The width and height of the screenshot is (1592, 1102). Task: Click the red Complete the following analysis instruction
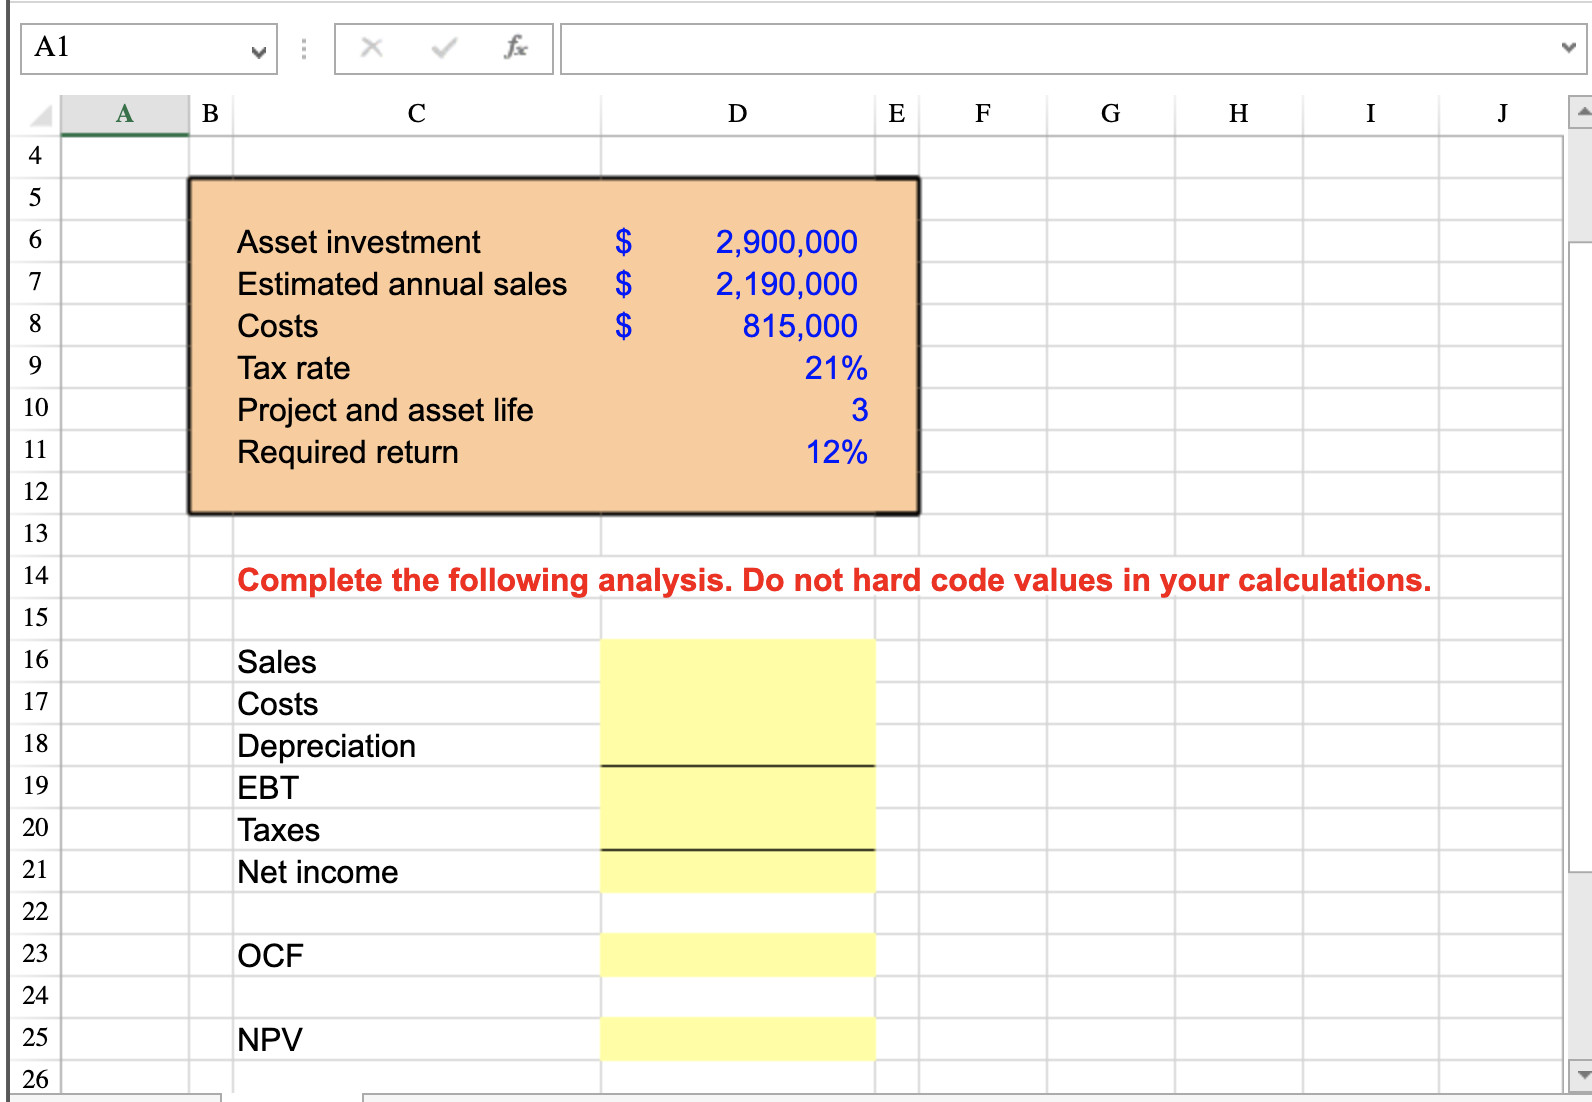834,580
